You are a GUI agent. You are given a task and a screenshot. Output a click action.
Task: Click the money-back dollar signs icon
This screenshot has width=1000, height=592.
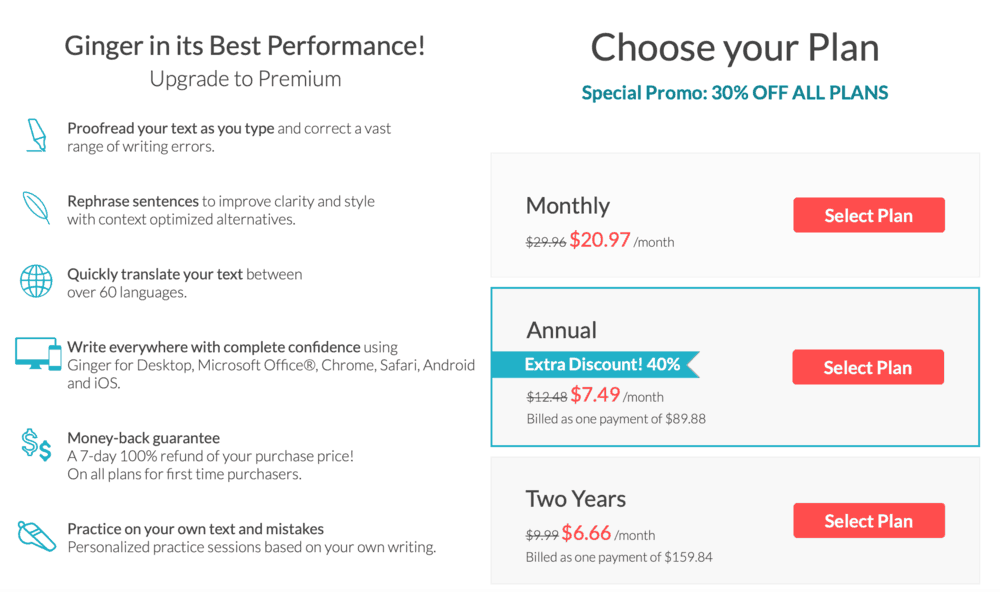pyautogui.click(x=36, y=445)
